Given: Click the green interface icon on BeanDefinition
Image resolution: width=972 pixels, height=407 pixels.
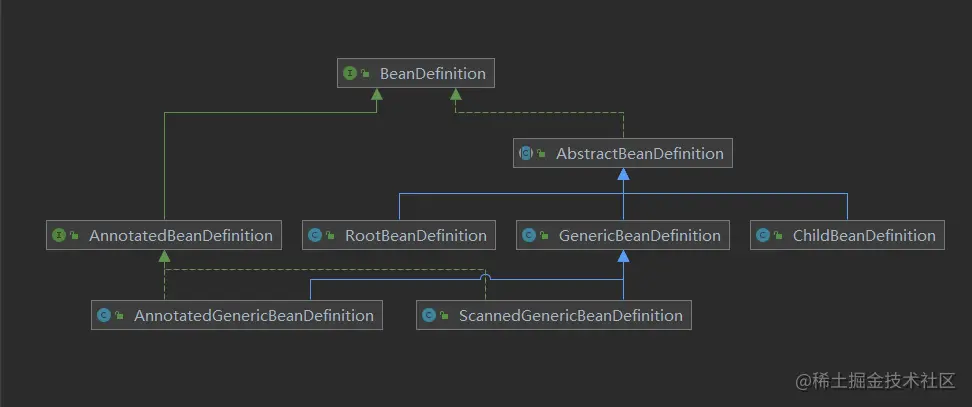Looking at the screenshot, I should tap(349, 73).
